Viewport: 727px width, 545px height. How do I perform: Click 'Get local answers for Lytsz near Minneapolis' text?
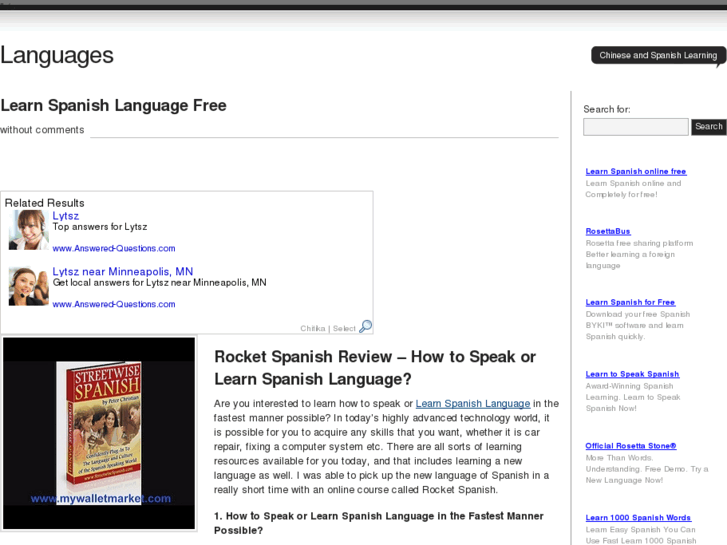pos(159,282)
